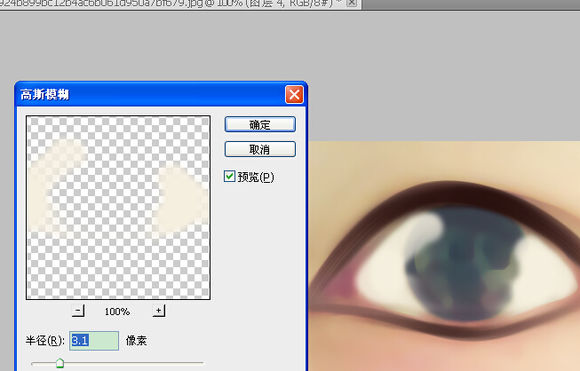This screenshot has height=371, width=580.
Task: Zoom in the preview with plus button
Action: click(159, 311)
